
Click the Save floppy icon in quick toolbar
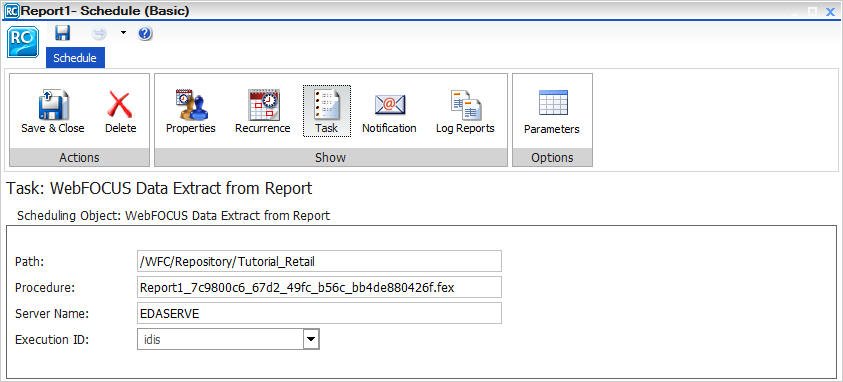point(63,33)
